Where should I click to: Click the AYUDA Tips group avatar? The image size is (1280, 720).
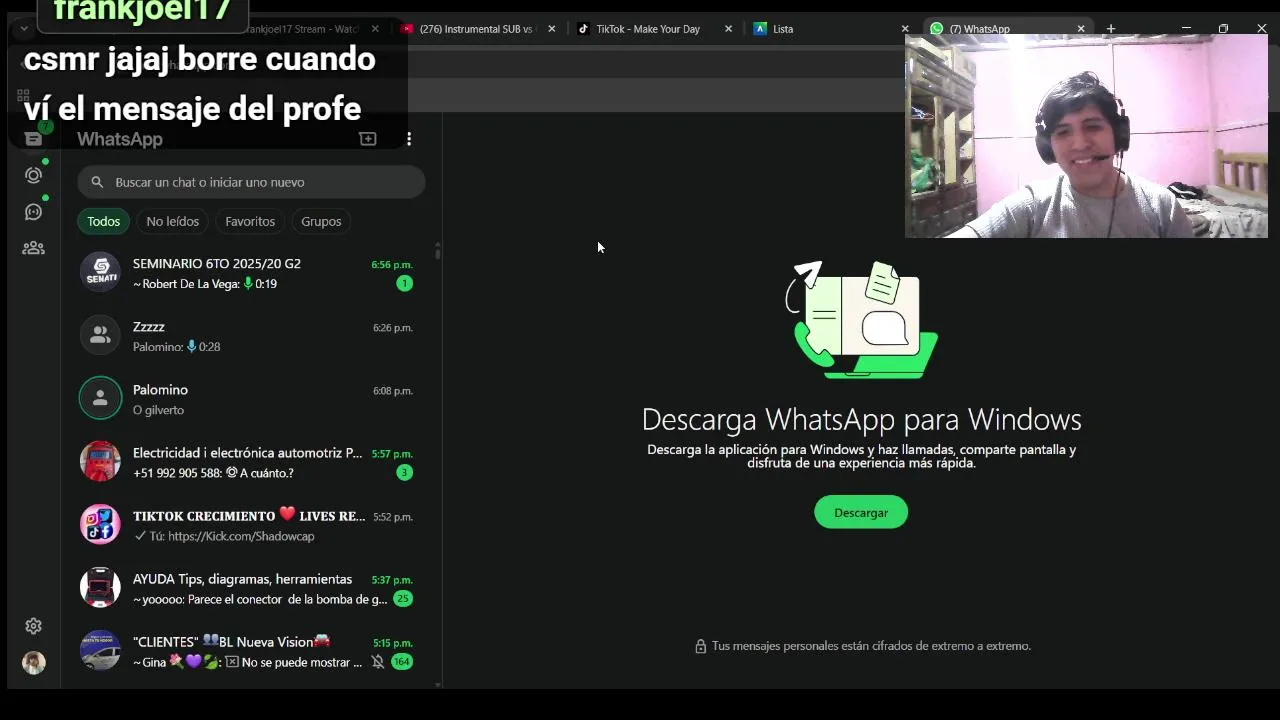100,587
